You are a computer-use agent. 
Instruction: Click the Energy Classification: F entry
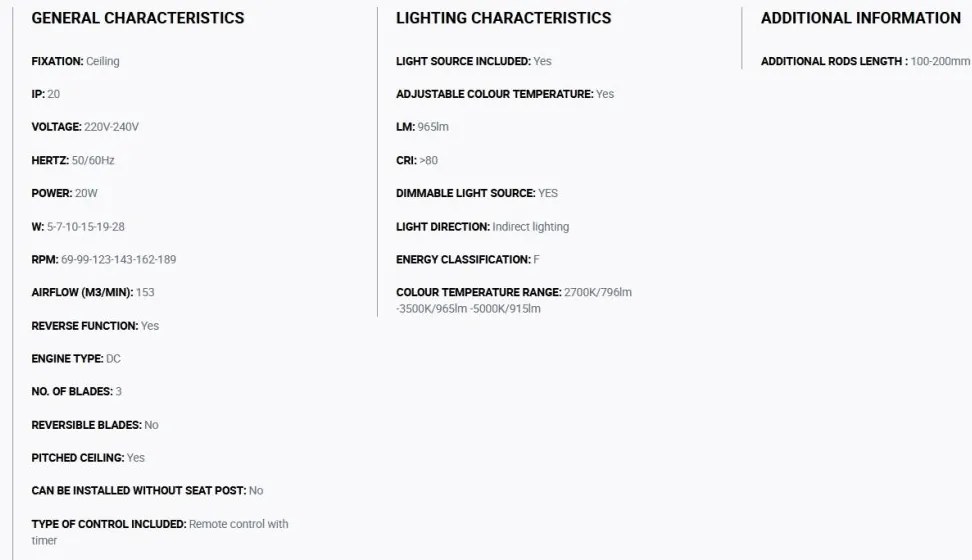pos(468,260)
